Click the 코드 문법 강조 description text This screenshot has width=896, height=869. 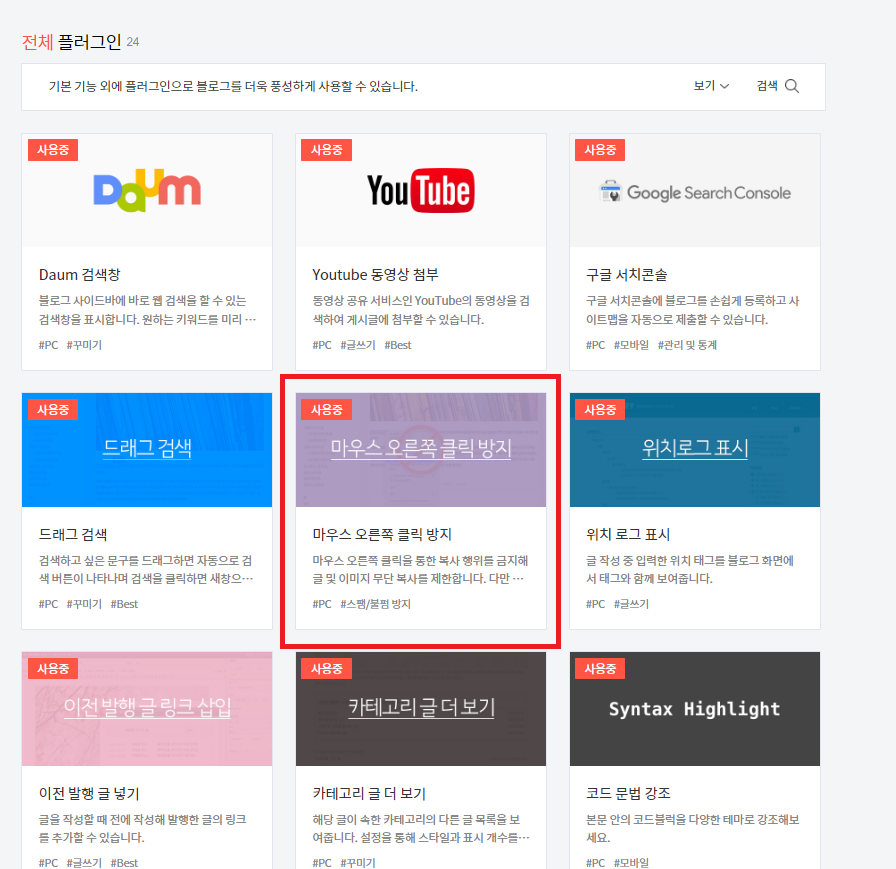click(x=693, y=828)
